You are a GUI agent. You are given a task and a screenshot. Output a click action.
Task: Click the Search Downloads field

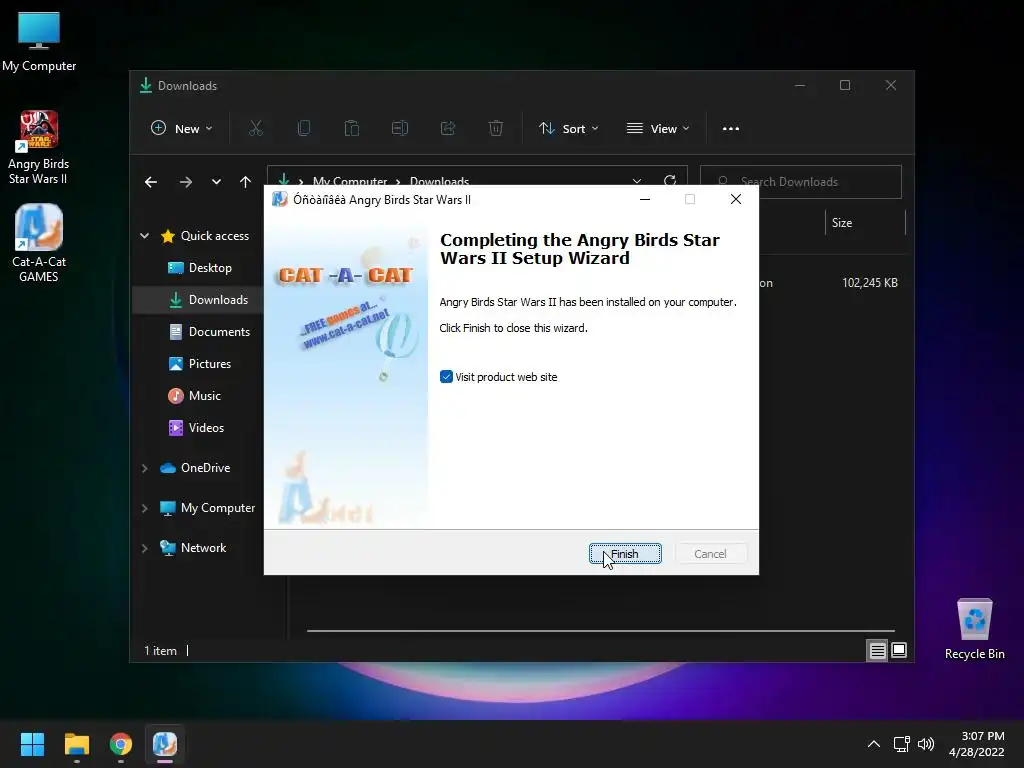tap(801, 182)
